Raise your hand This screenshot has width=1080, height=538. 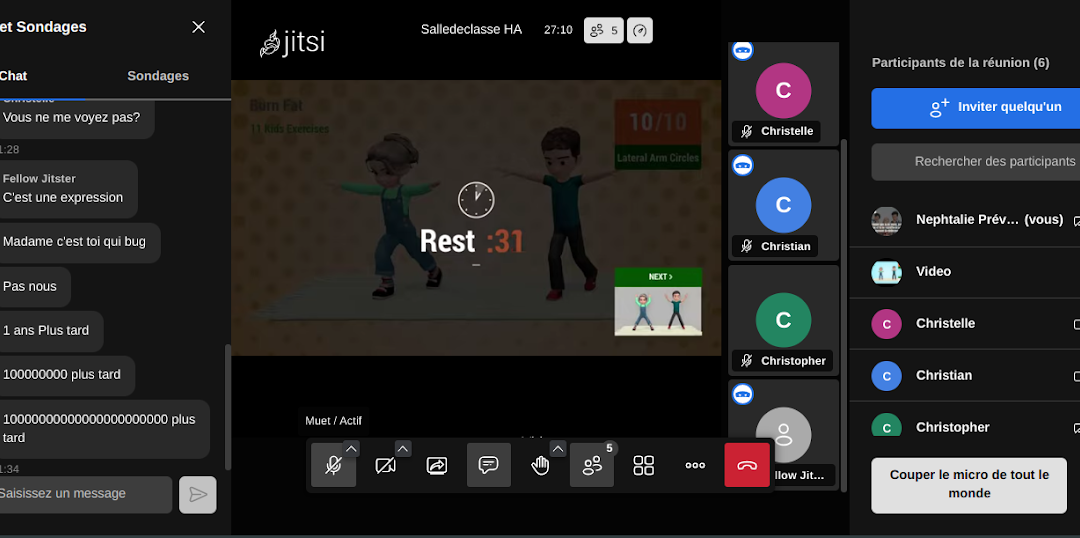pyautogui.click(x=540, y=465)
